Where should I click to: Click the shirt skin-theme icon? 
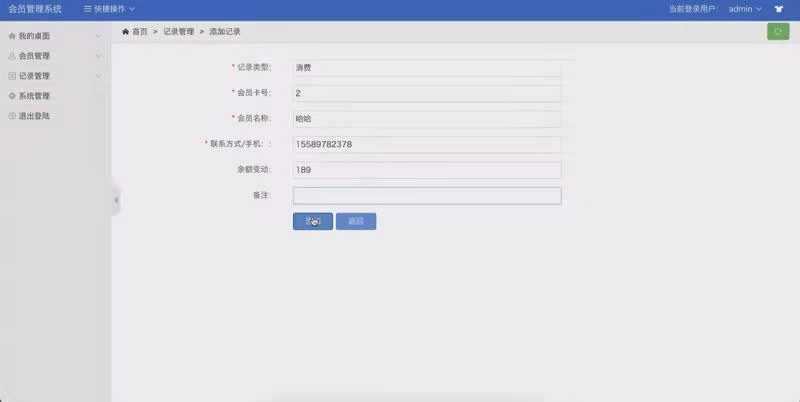point(779,9)
